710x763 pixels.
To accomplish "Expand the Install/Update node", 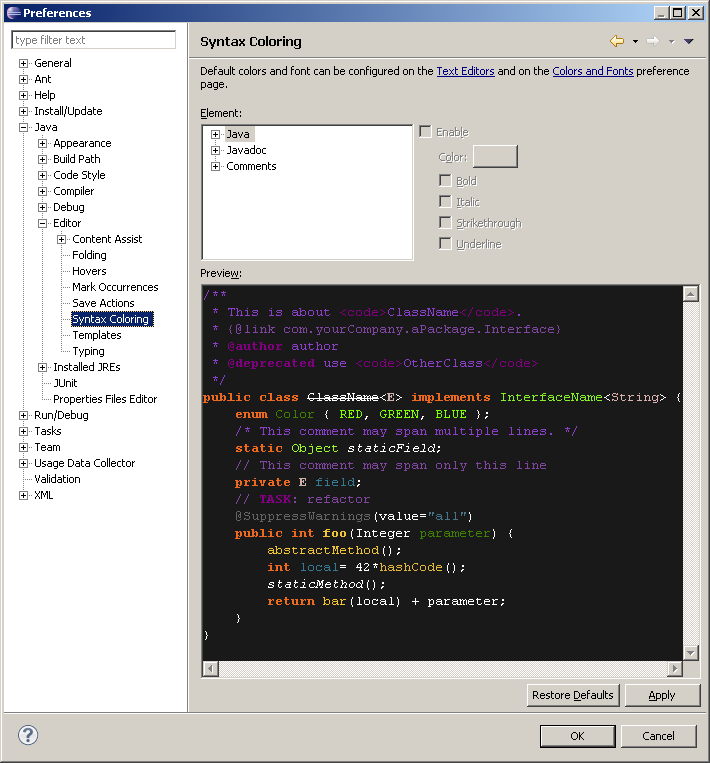I will (23, 111).
